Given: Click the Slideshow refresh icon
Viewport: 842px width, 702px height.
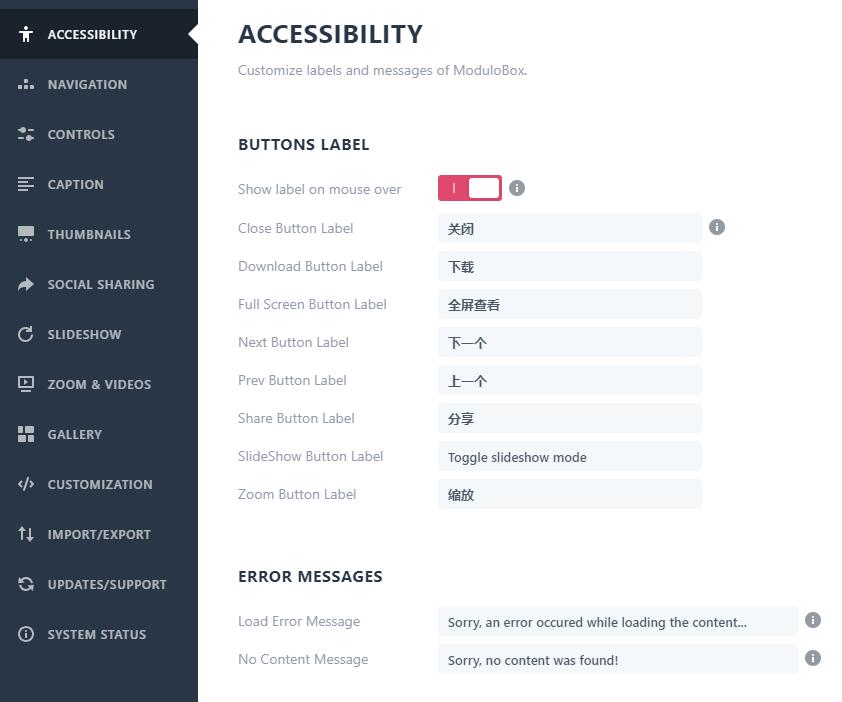Looking at the screenshot, I should click(26, 335).
